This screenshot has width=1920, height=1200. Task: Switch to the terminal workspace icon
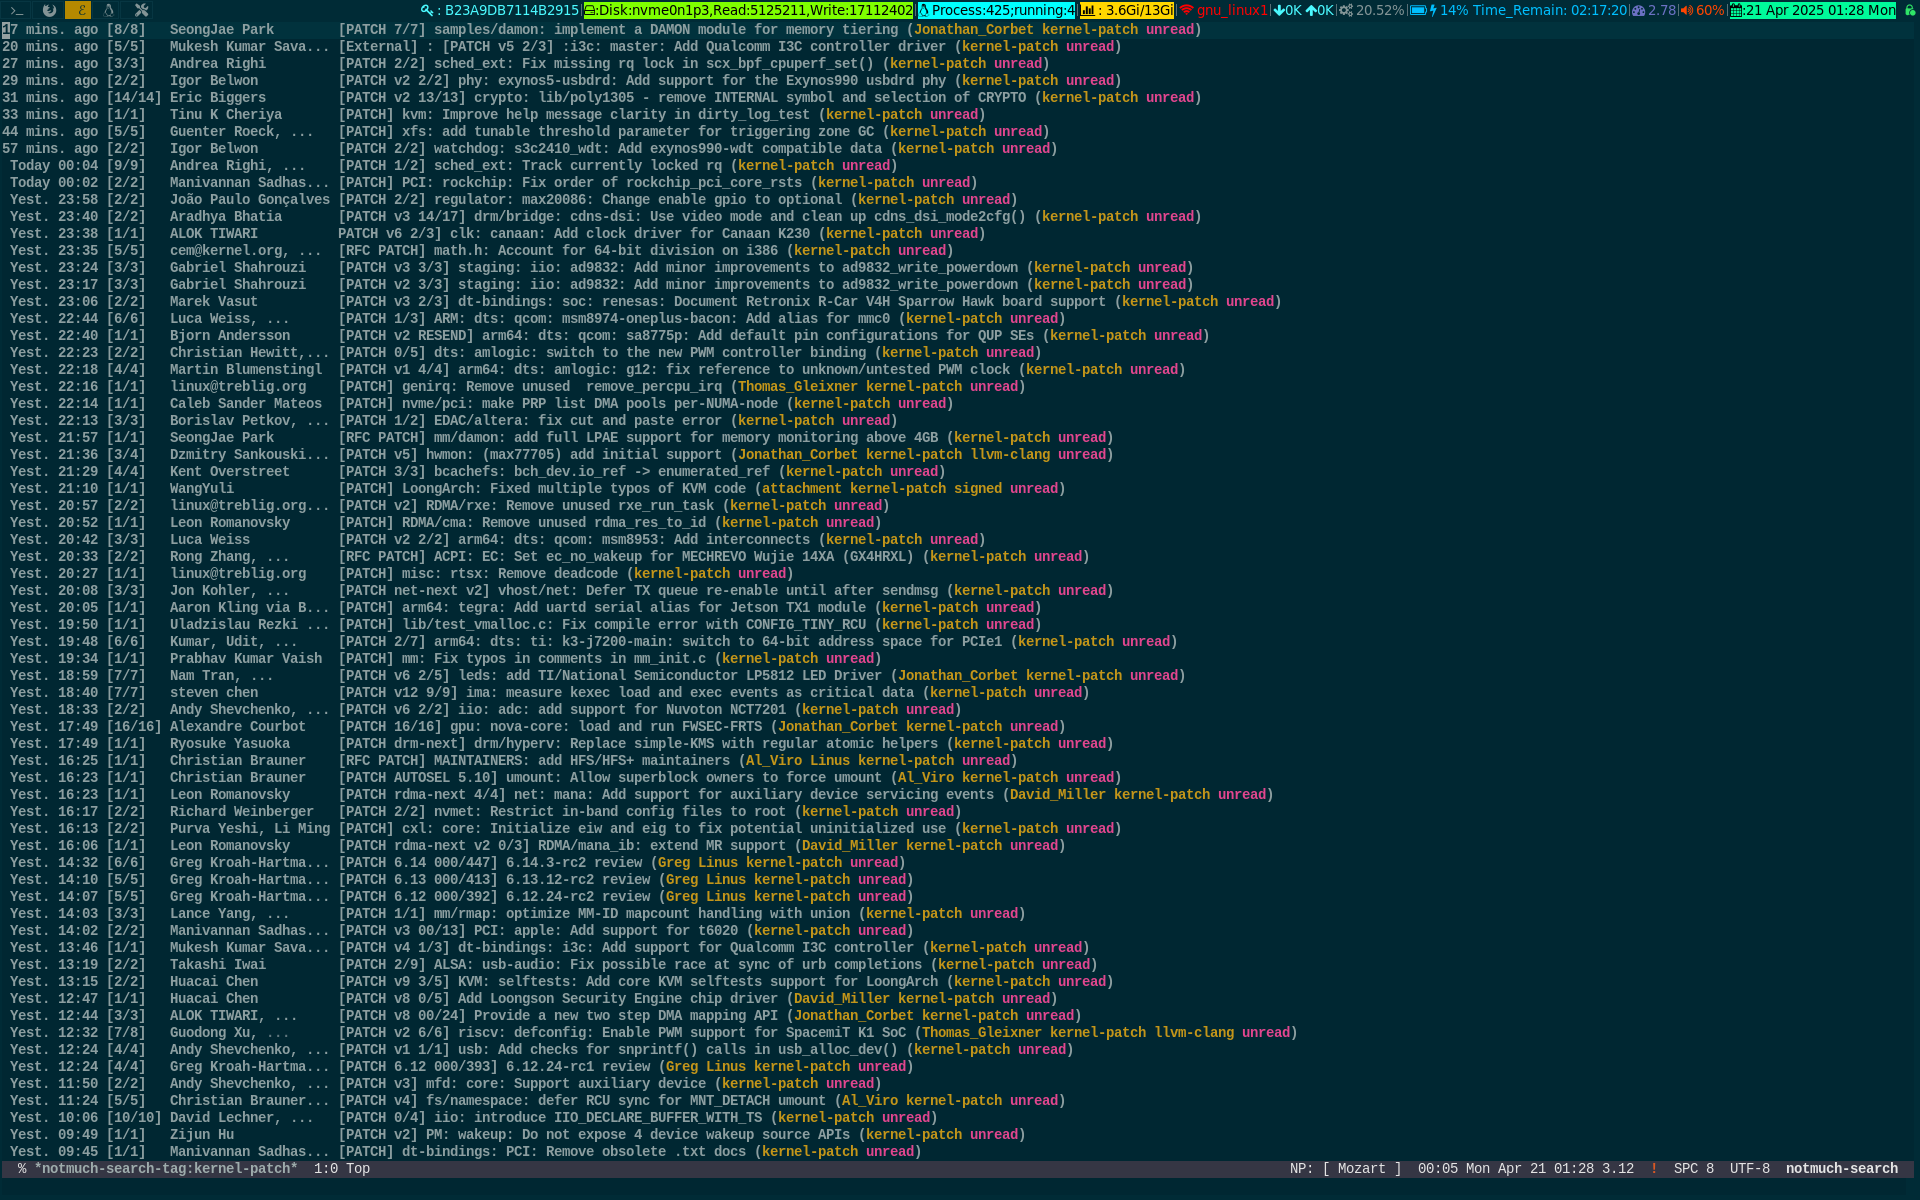pyautogui.click(x=17, y=10)
